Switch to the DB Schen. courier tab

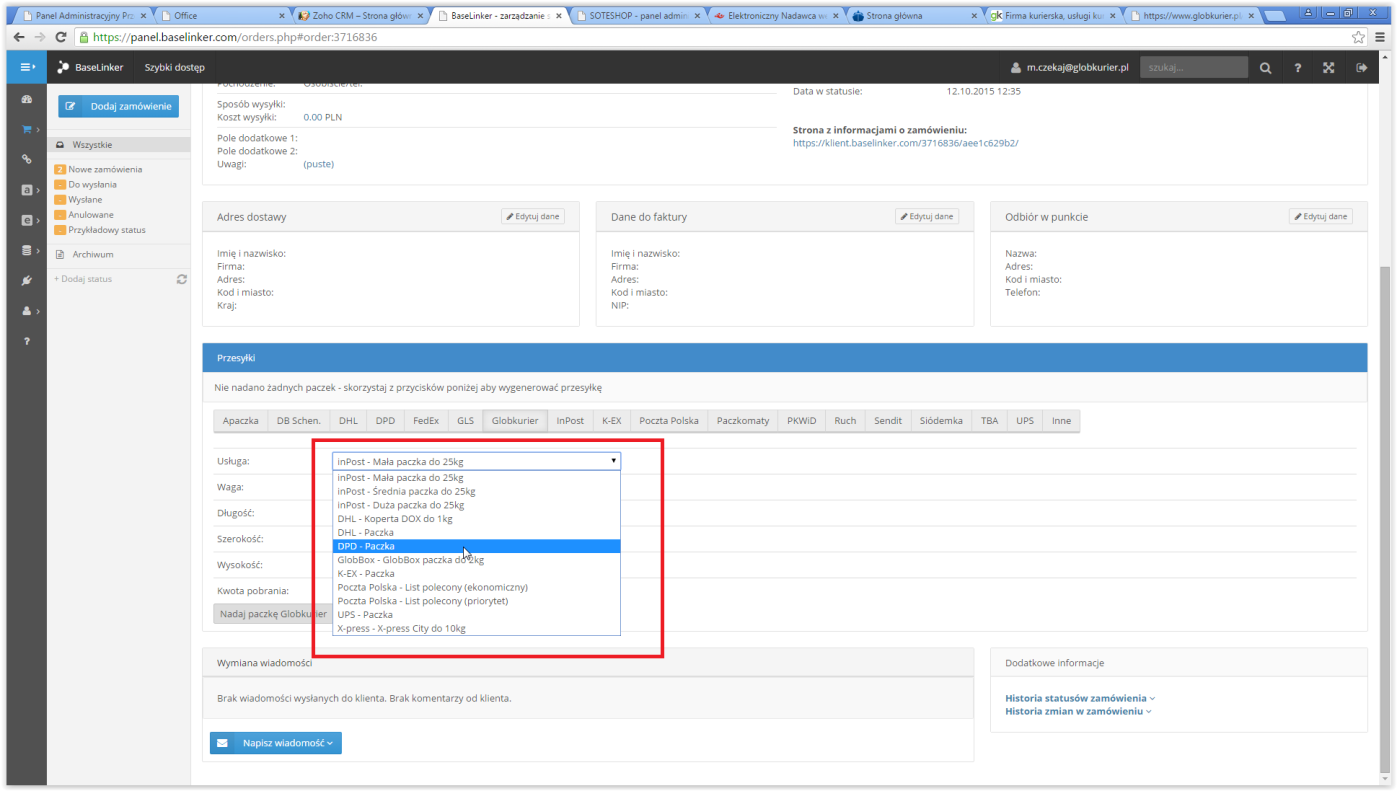point(299,421)
